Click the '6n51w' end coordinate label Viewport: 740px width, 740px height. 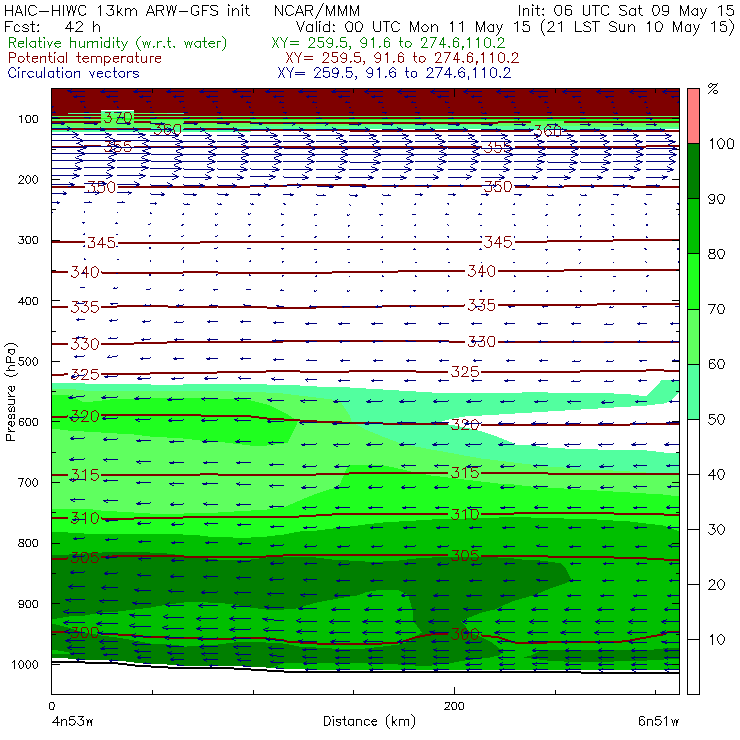pyautogui.click(x=658, y=721)
